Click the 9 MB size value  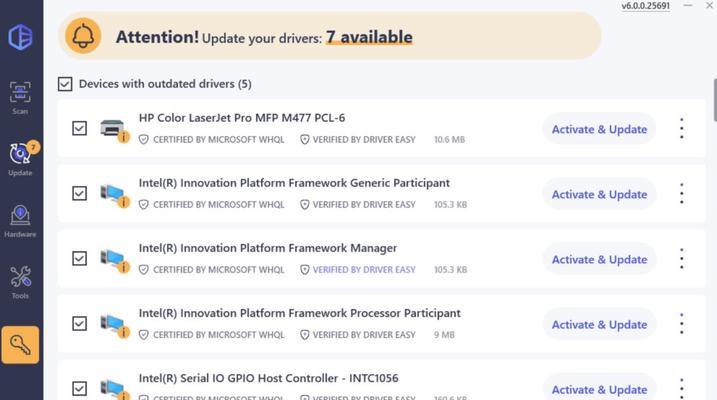444,335
